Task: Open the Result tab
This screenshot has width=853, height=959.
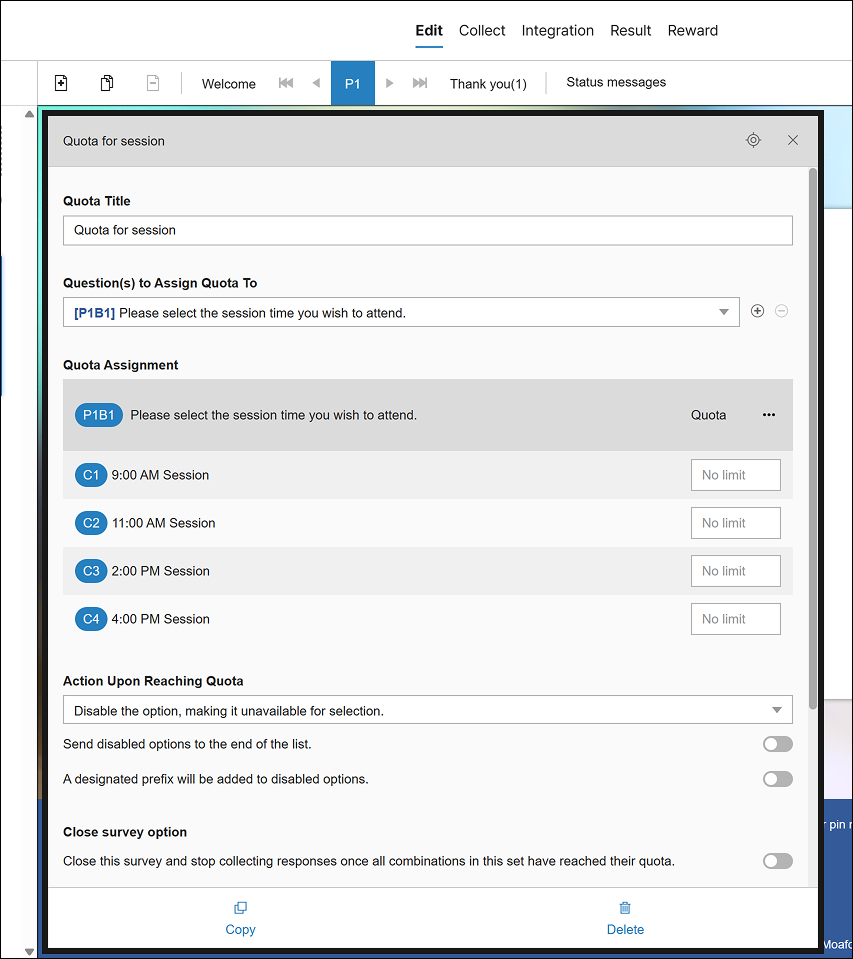Action: (x=630, y=31)
